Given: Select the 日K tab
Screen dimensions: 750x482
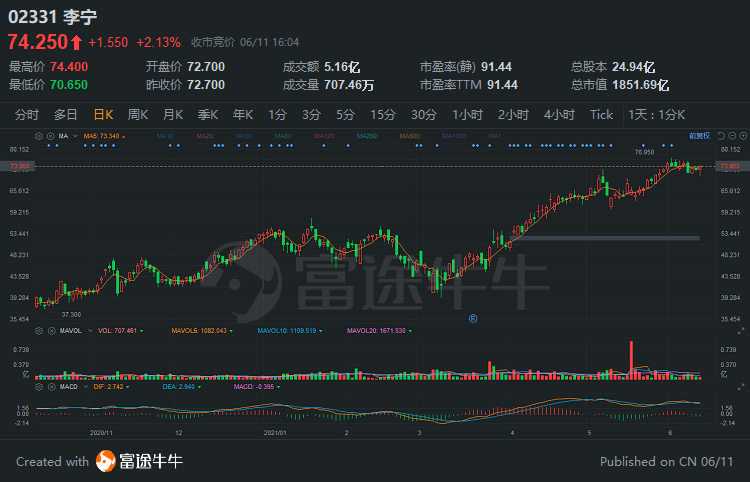Looking at the screenshot, I should 103,115.
